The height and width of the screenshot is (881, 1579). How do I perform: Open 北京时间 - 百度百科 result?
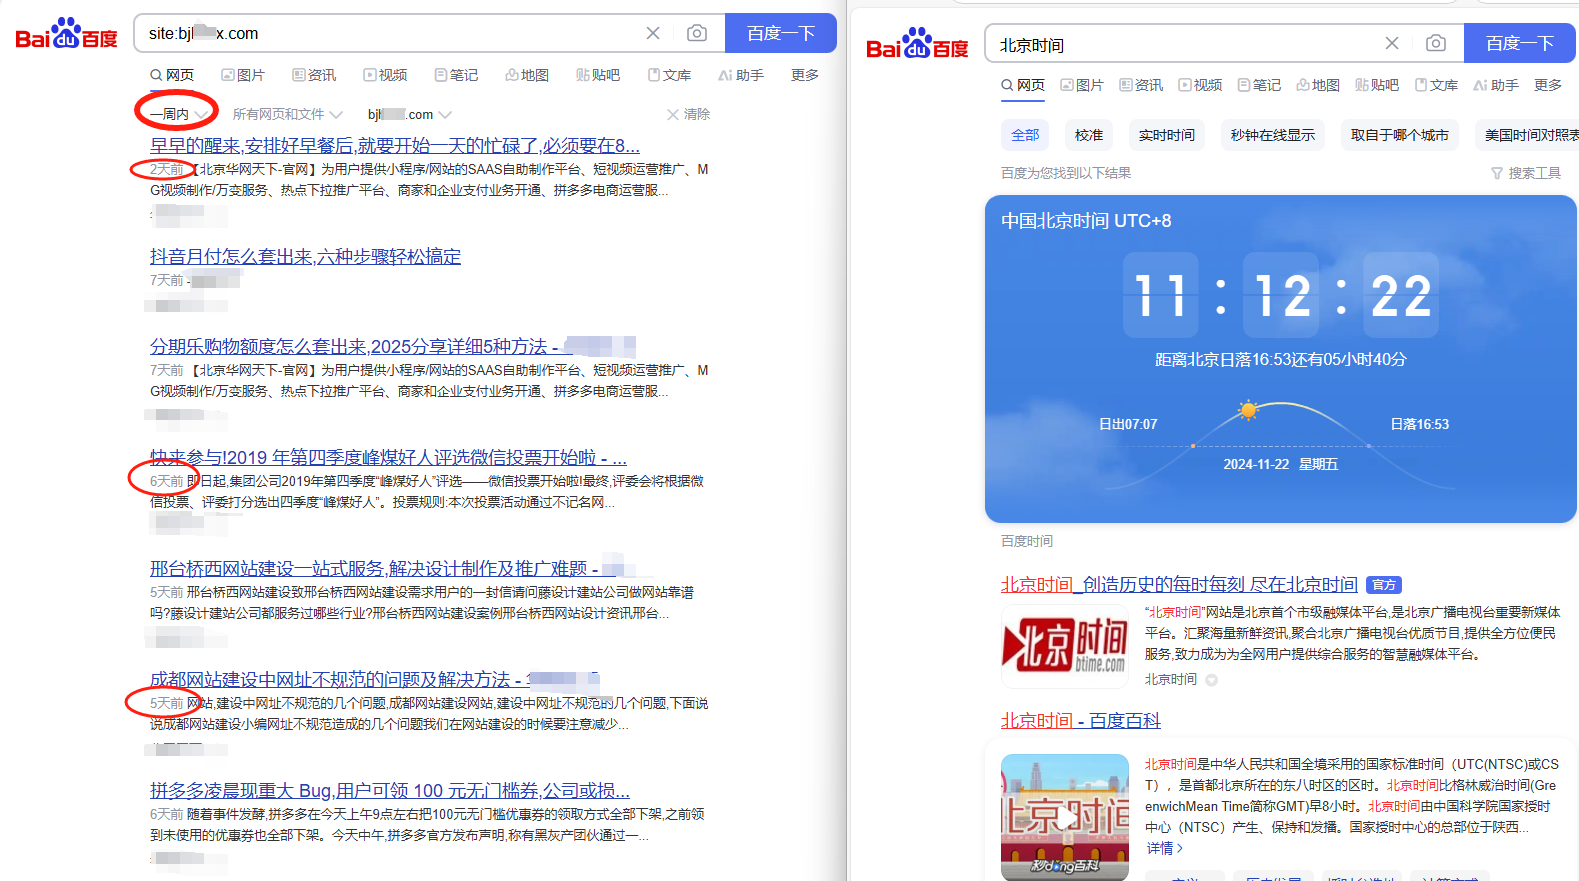click(x=1081, y=721)
